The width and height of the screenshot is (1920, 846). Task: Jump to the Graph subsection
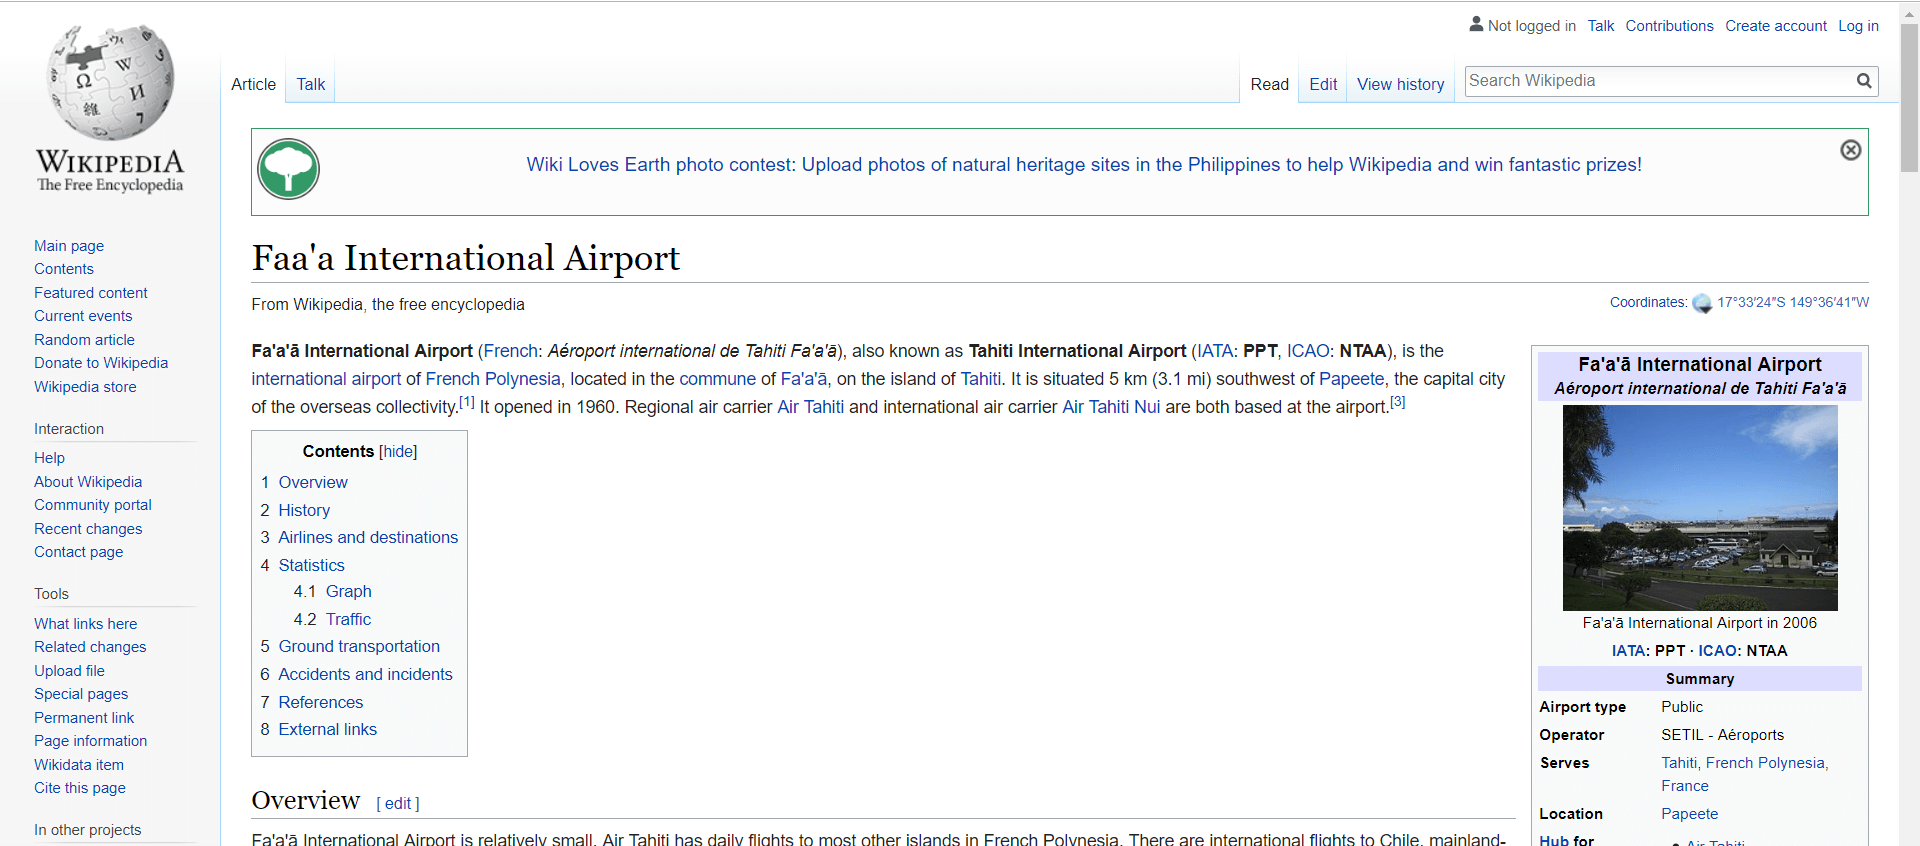(348, 591)
